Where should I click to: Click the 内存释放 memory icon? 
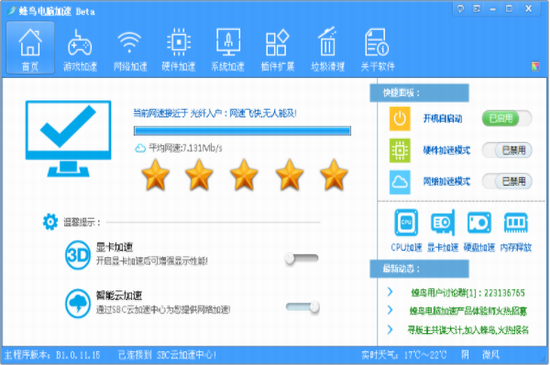coord(516,222)
